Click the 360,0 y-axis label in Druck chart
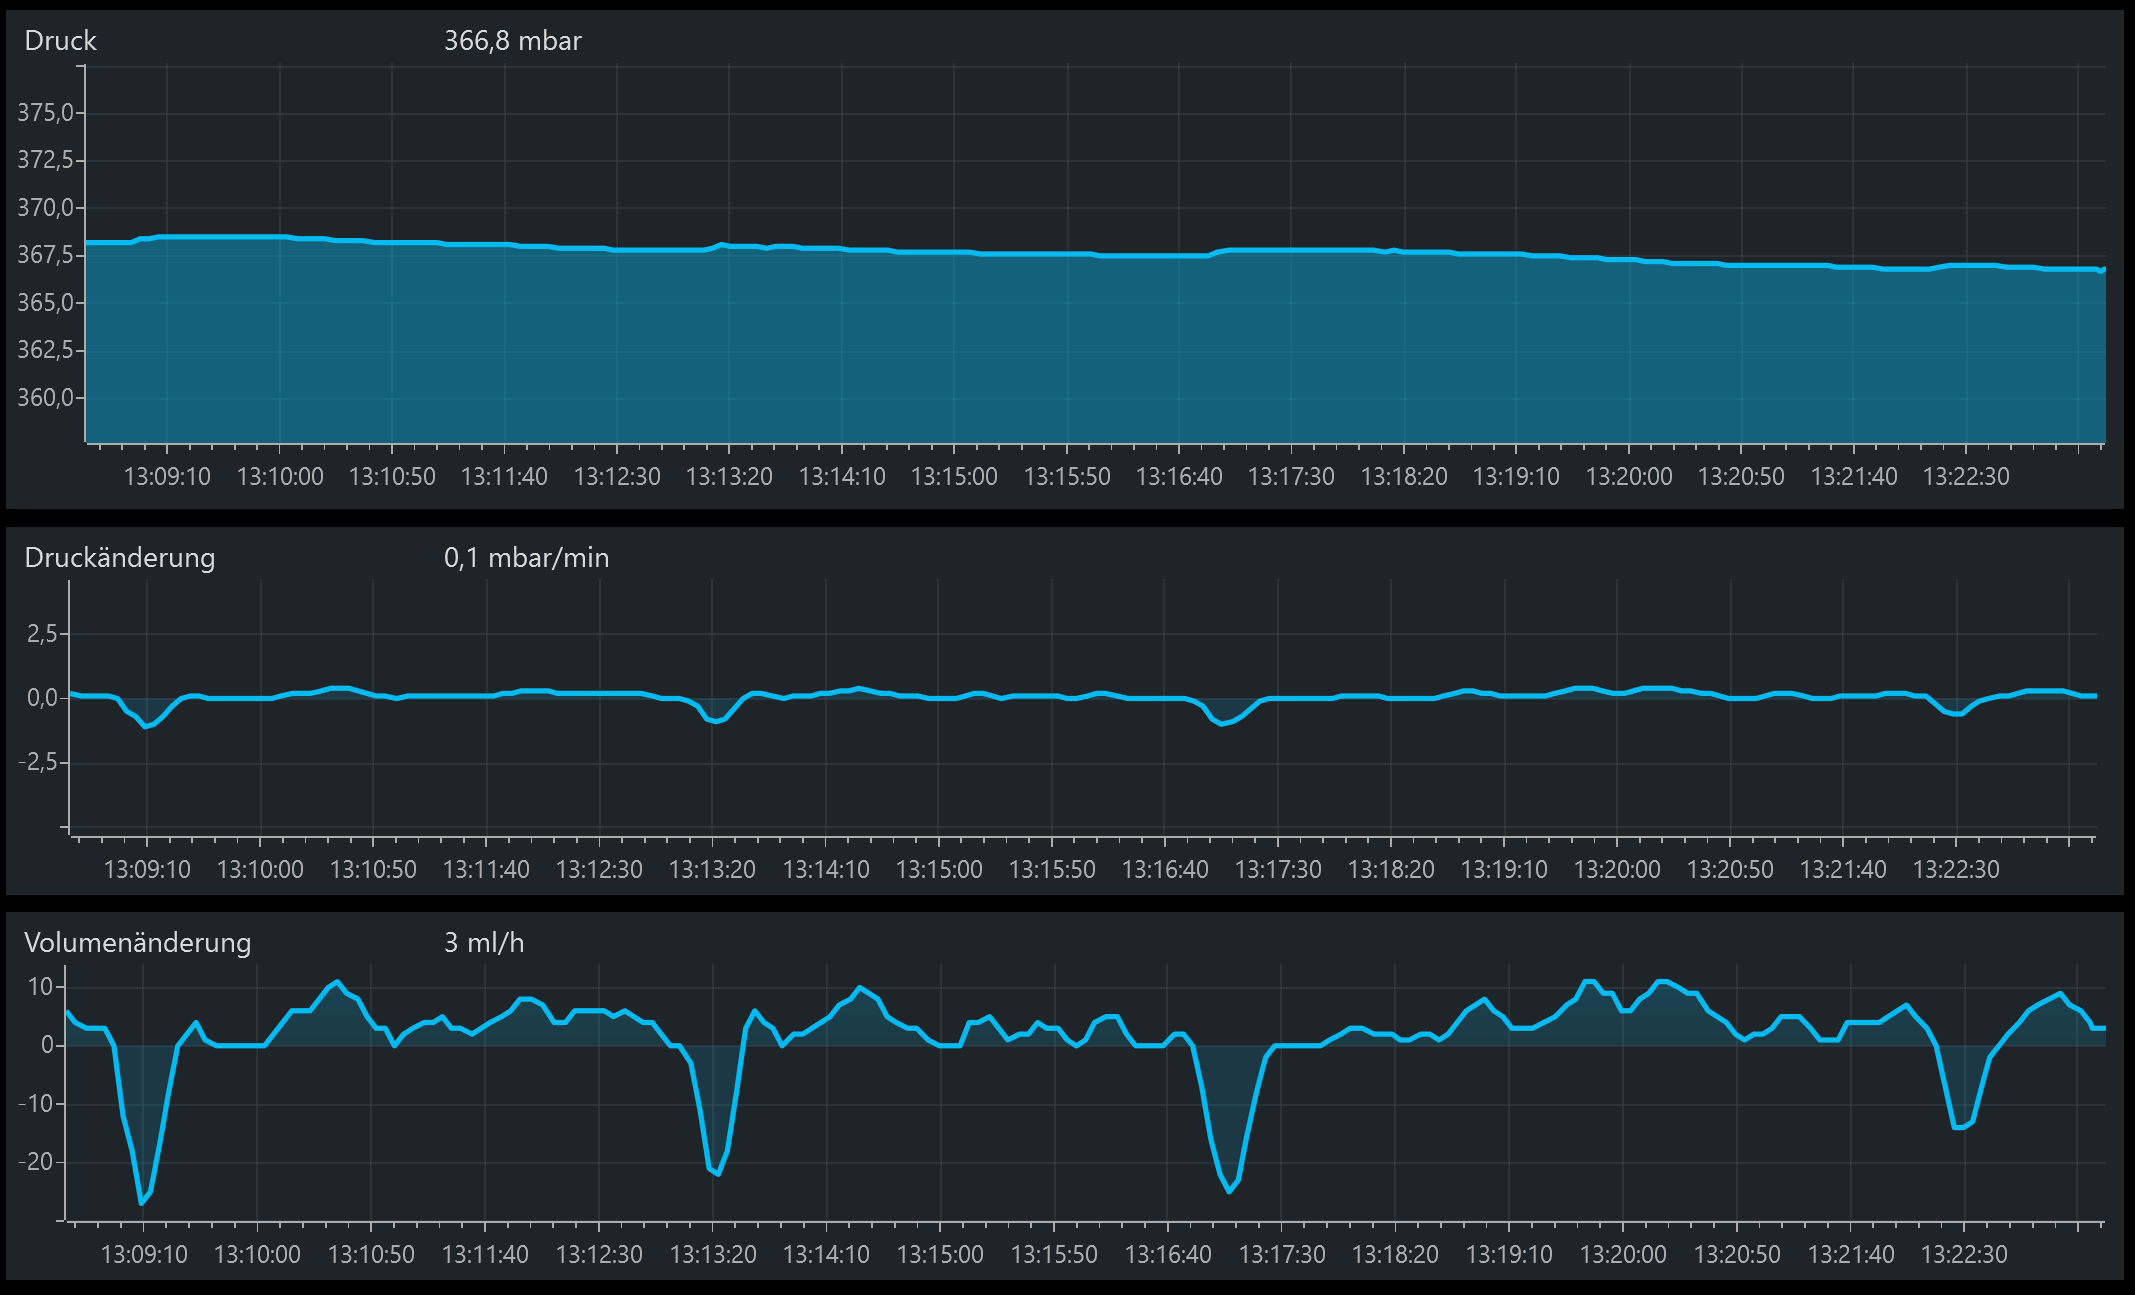This screenshot has height=1295, width=2135. pos(45,398)
